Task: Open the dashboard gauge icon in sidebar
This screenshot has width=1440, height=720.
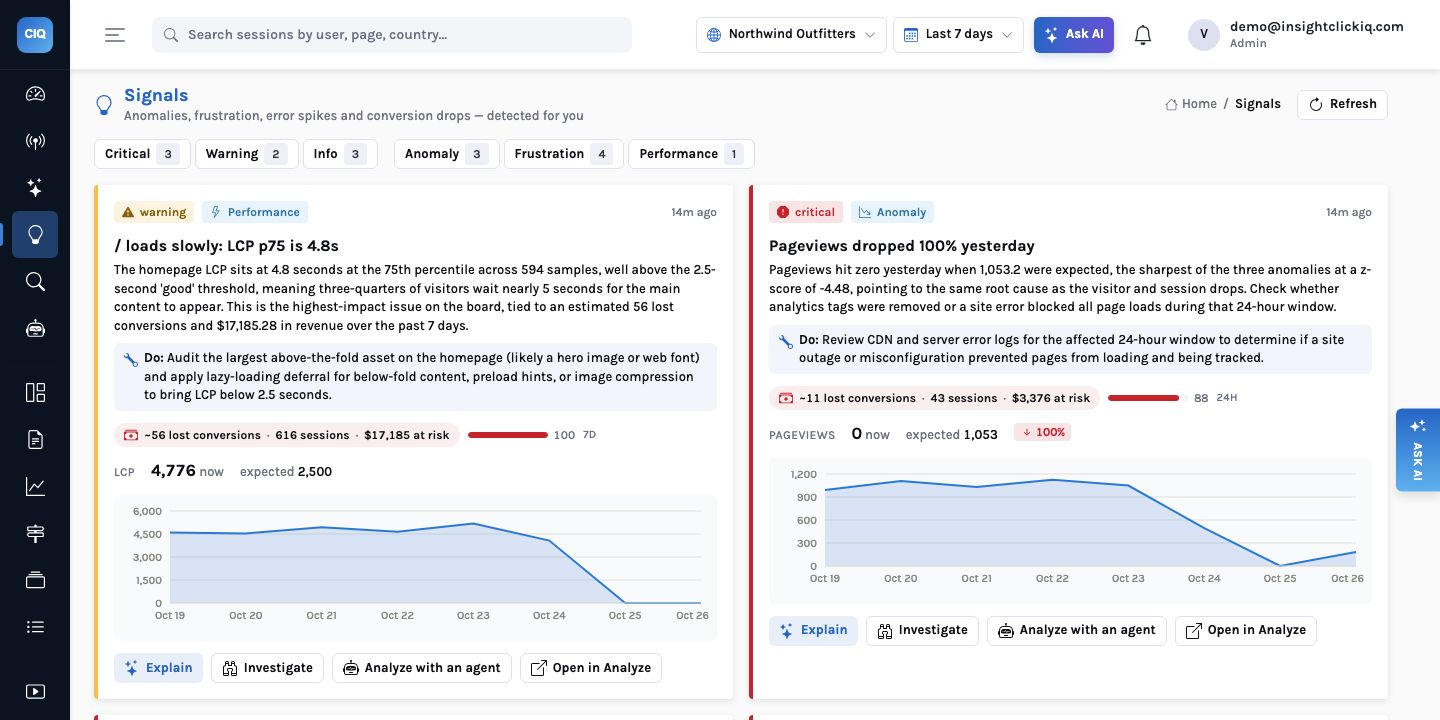Action: pyautogui.click(x=35, y=94)
